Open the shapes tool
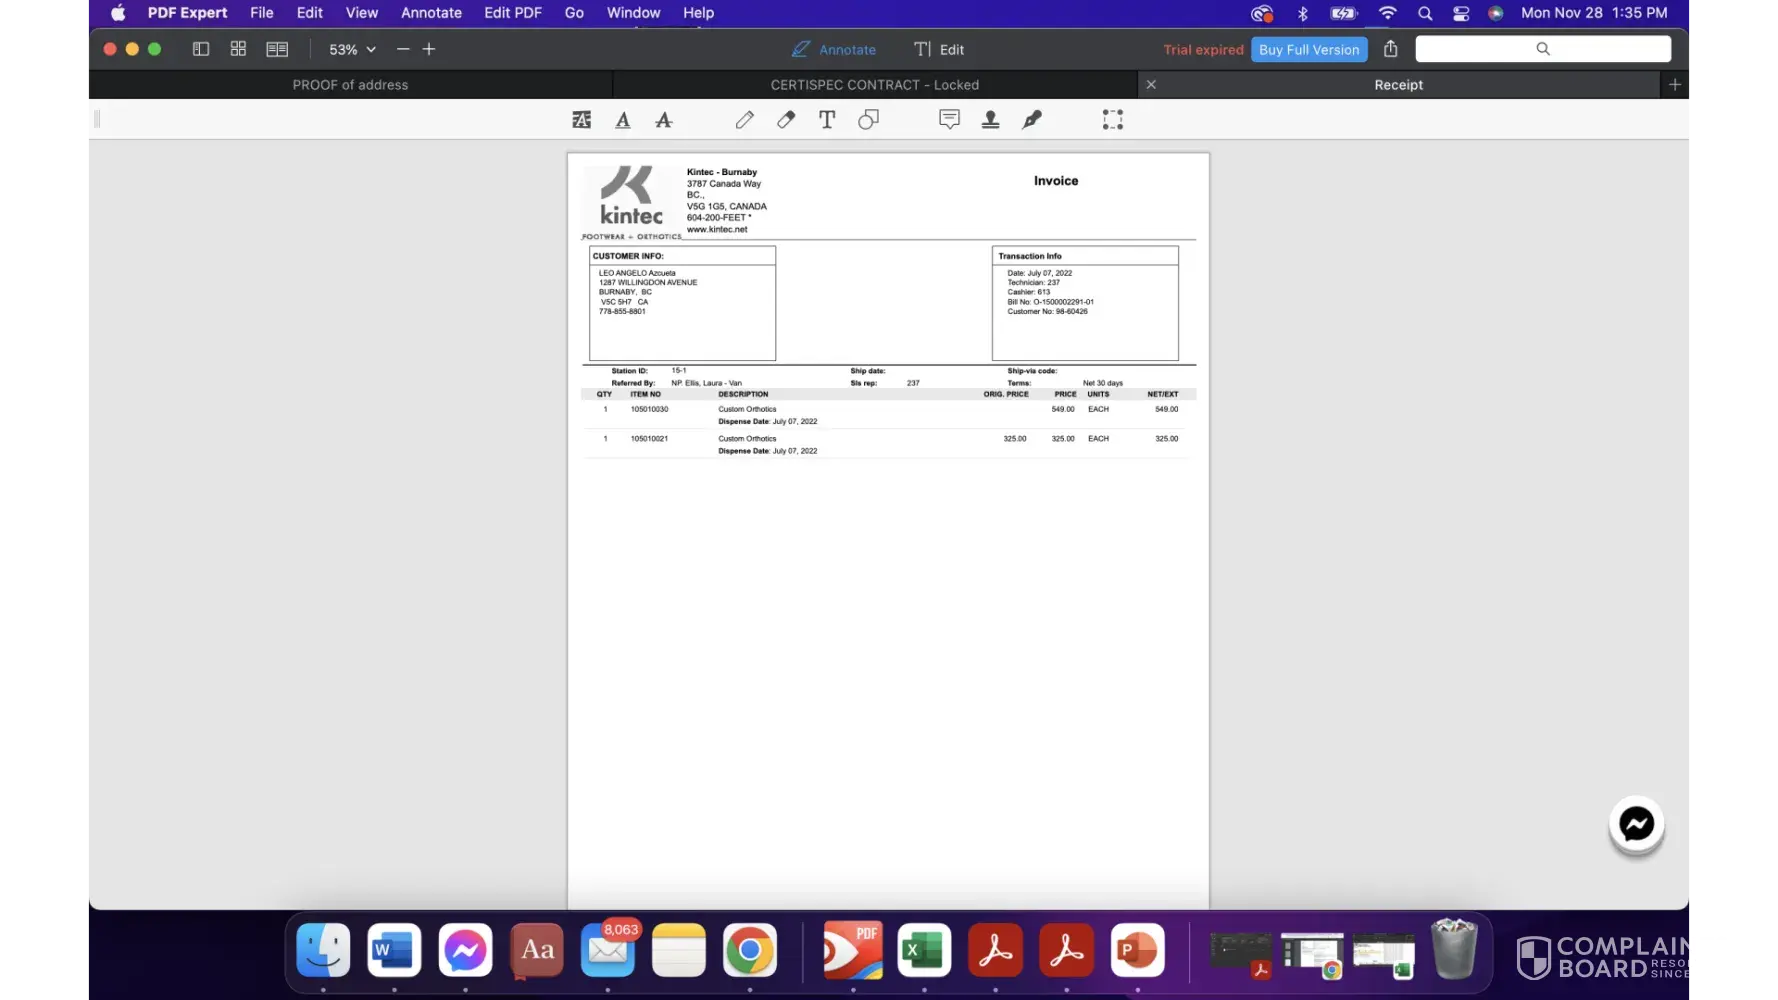Viewport: 1778px width, 1000px height. (x=868, y=120)
